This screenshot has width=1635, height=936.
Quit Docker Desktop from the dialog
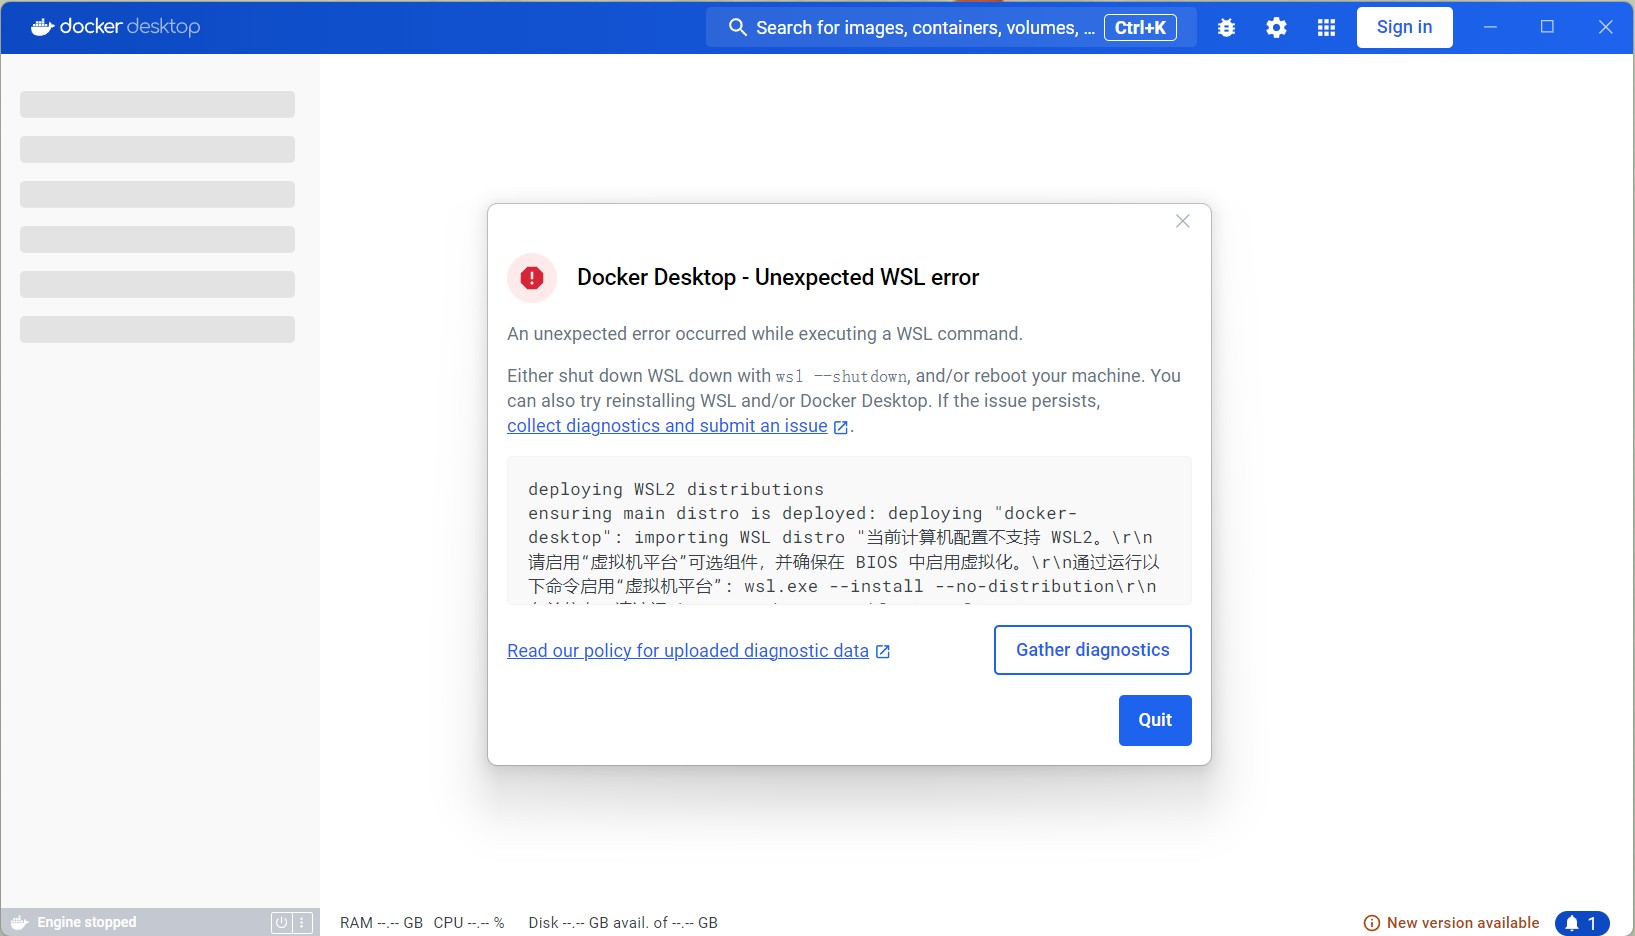(x=1155, y=720)
